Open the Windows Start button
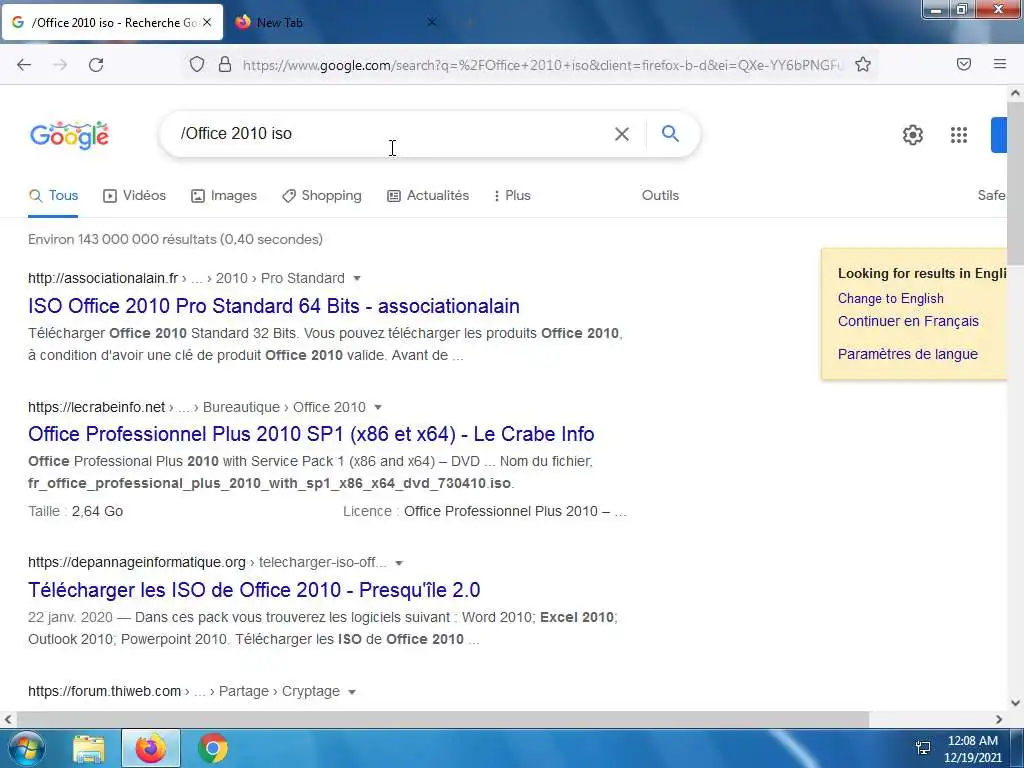Viewport: 1024px width, 768px height. pos(25,748)
